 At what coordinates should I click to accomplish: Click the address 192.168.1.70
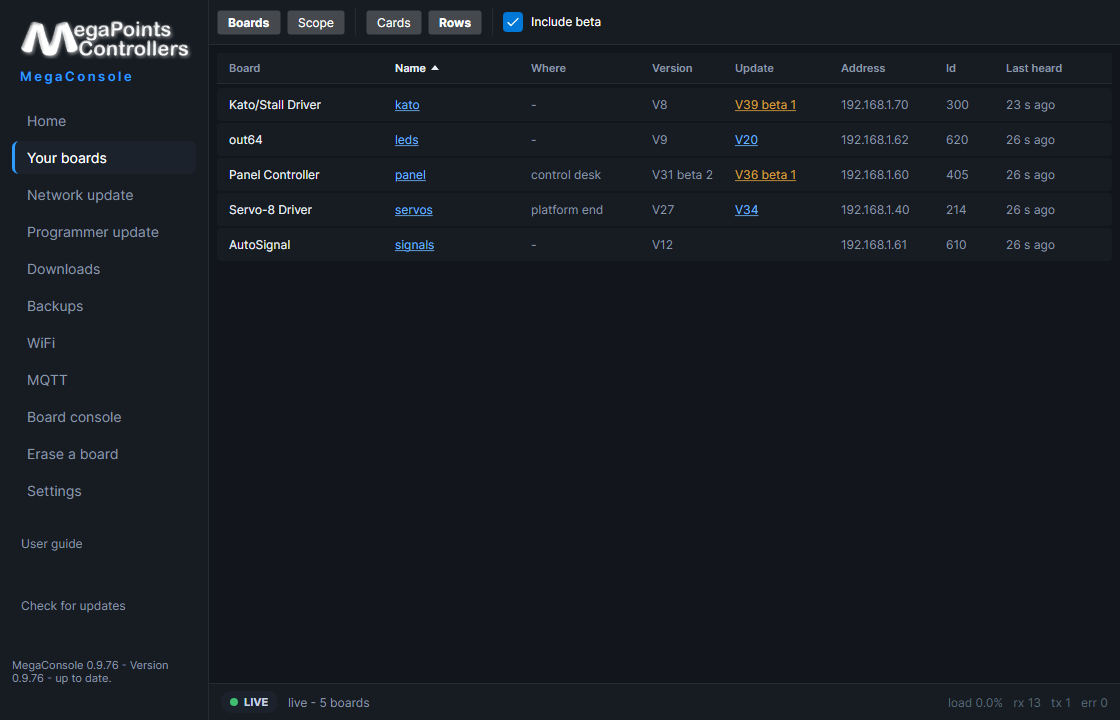[874, 105]
